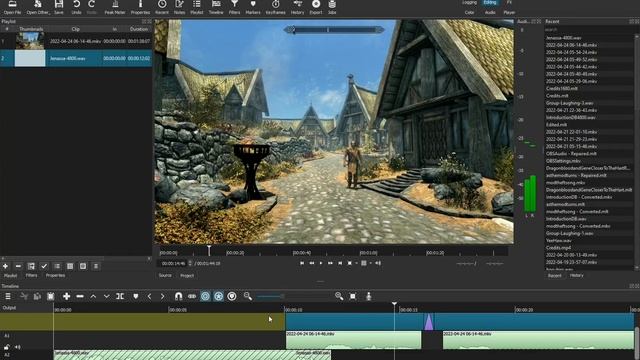The image size is (640, 360).
Task: Lift the clip with the up chevron
Action: click(x=93, y=296)
